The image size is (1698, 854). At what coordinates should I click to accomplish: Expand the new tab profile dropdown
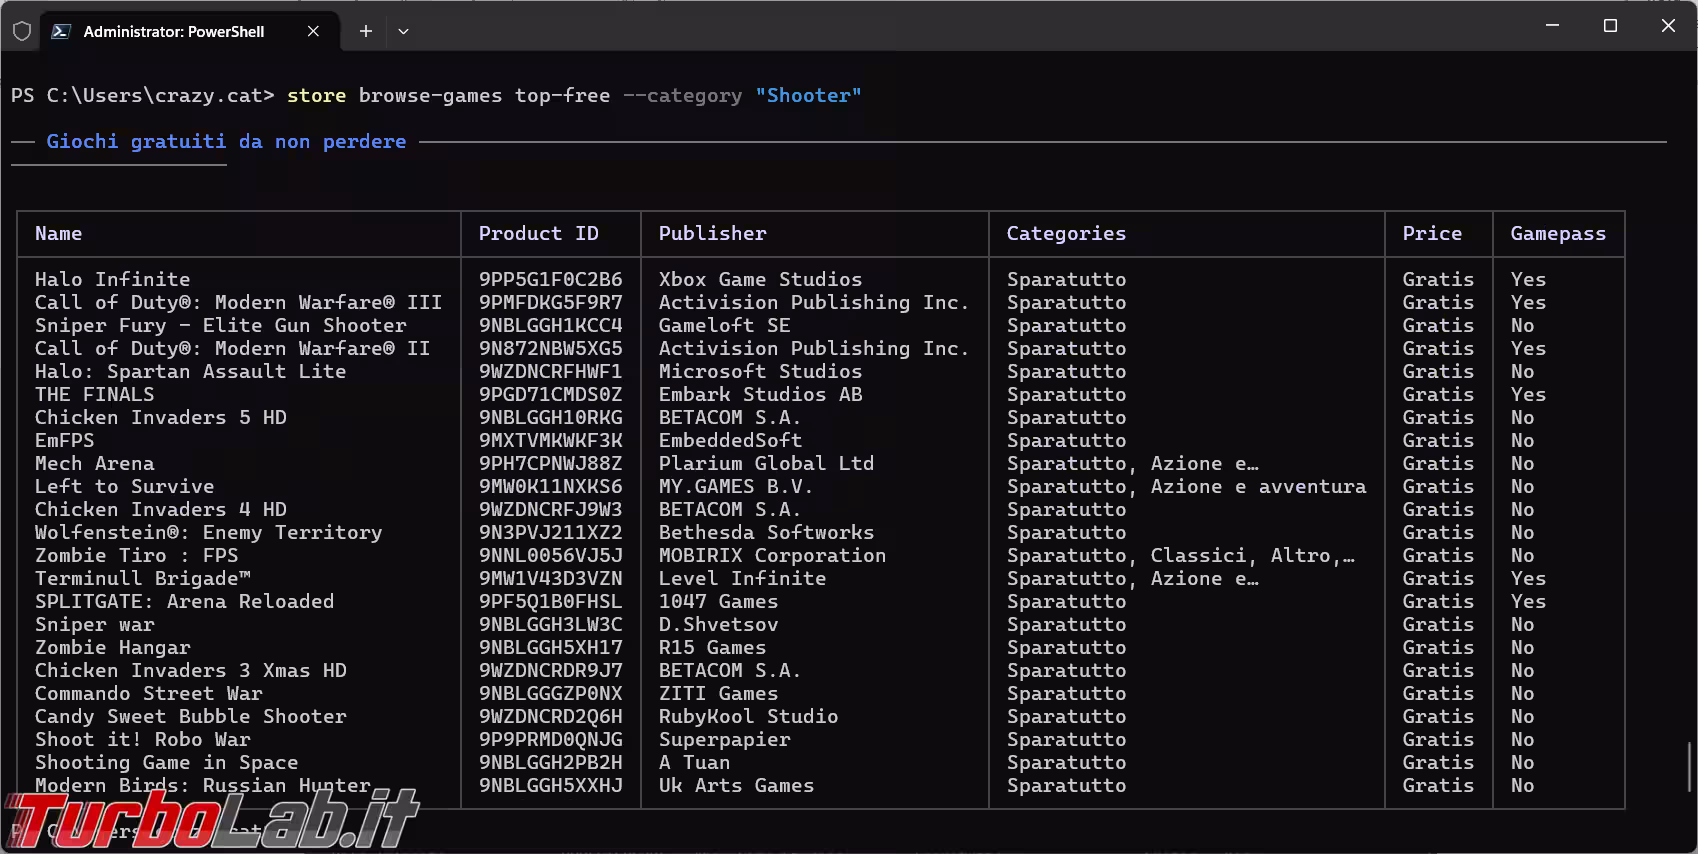pos(403,31)
